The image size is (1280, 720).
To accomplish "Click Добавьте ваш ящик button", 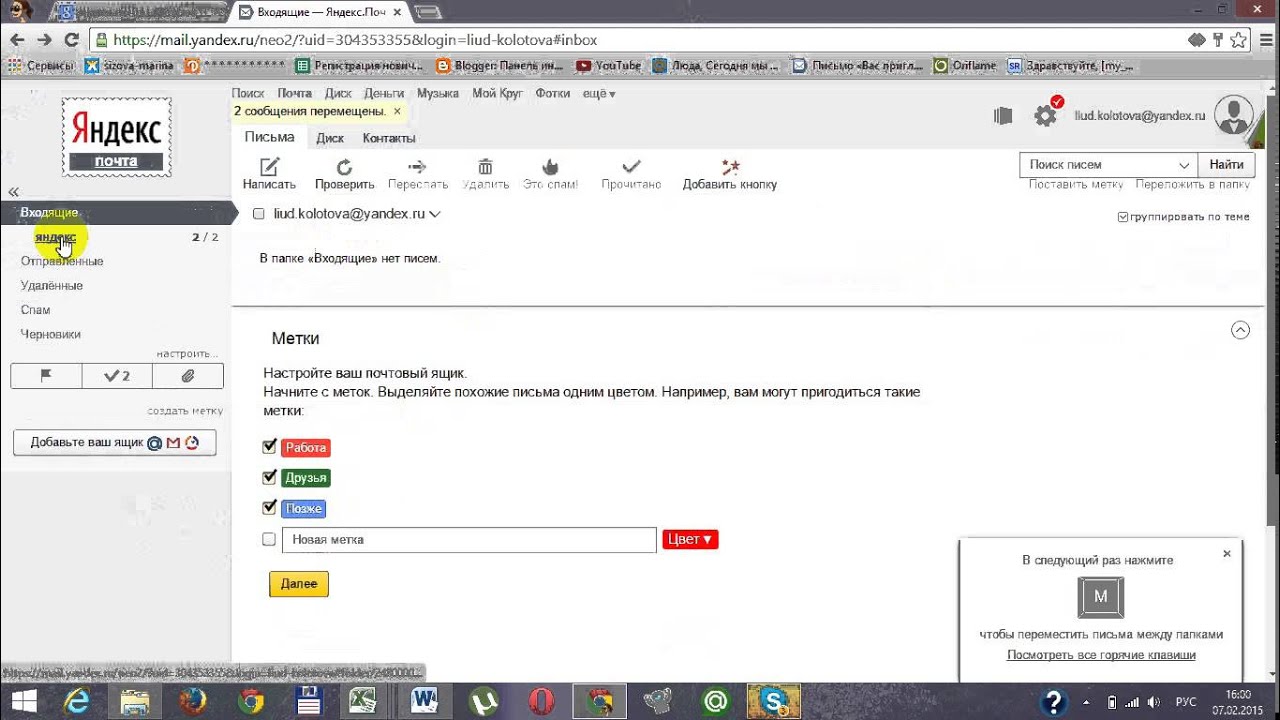I will (115, 442).
